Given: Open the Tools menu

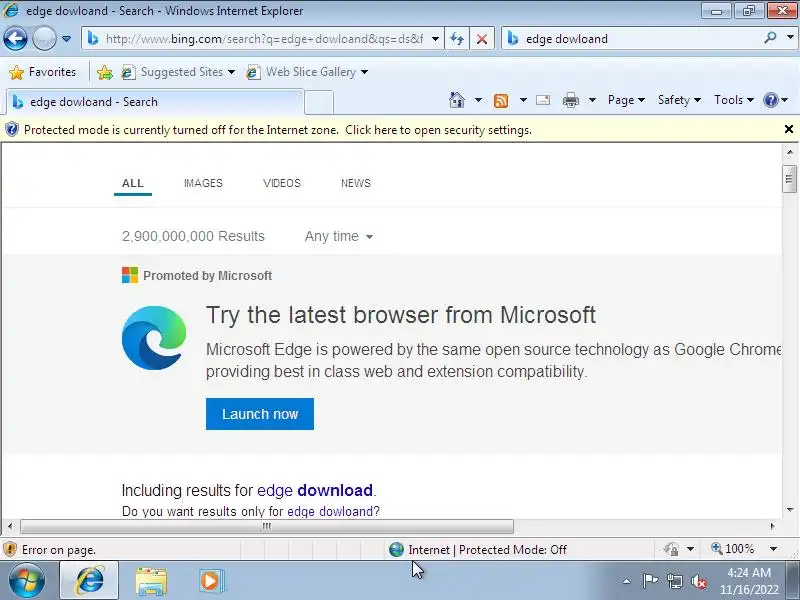Looking at the screenshot, I should (x=734, y=100).
